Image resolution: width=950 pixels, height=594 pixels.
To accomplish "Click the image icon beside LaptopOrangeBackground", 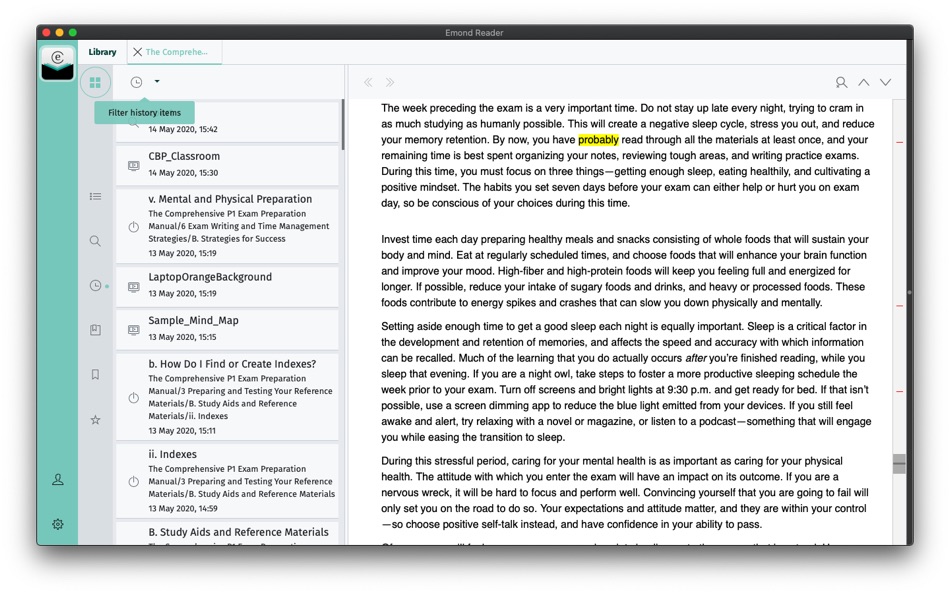I will click(134, 287).
